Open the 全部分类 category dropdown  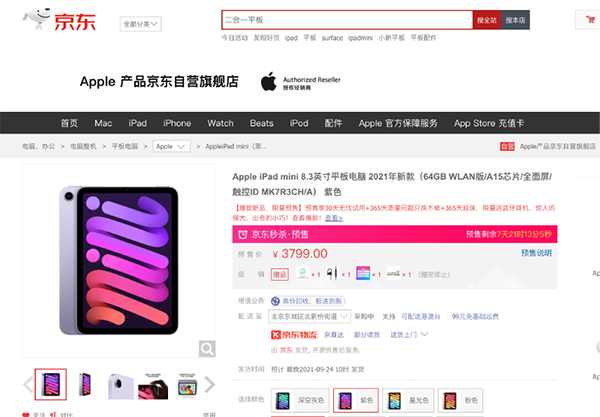click(140, 24)
